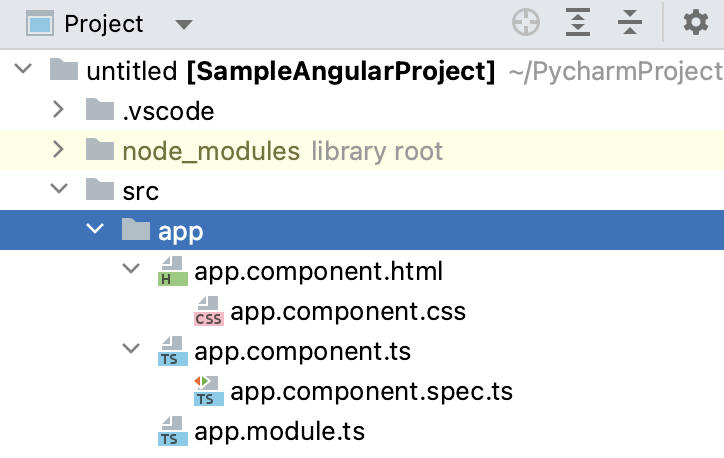Collapse the app.component.ts nested files chevron
The height and width of the screenshot is (458, 724).
click(131, 351)
